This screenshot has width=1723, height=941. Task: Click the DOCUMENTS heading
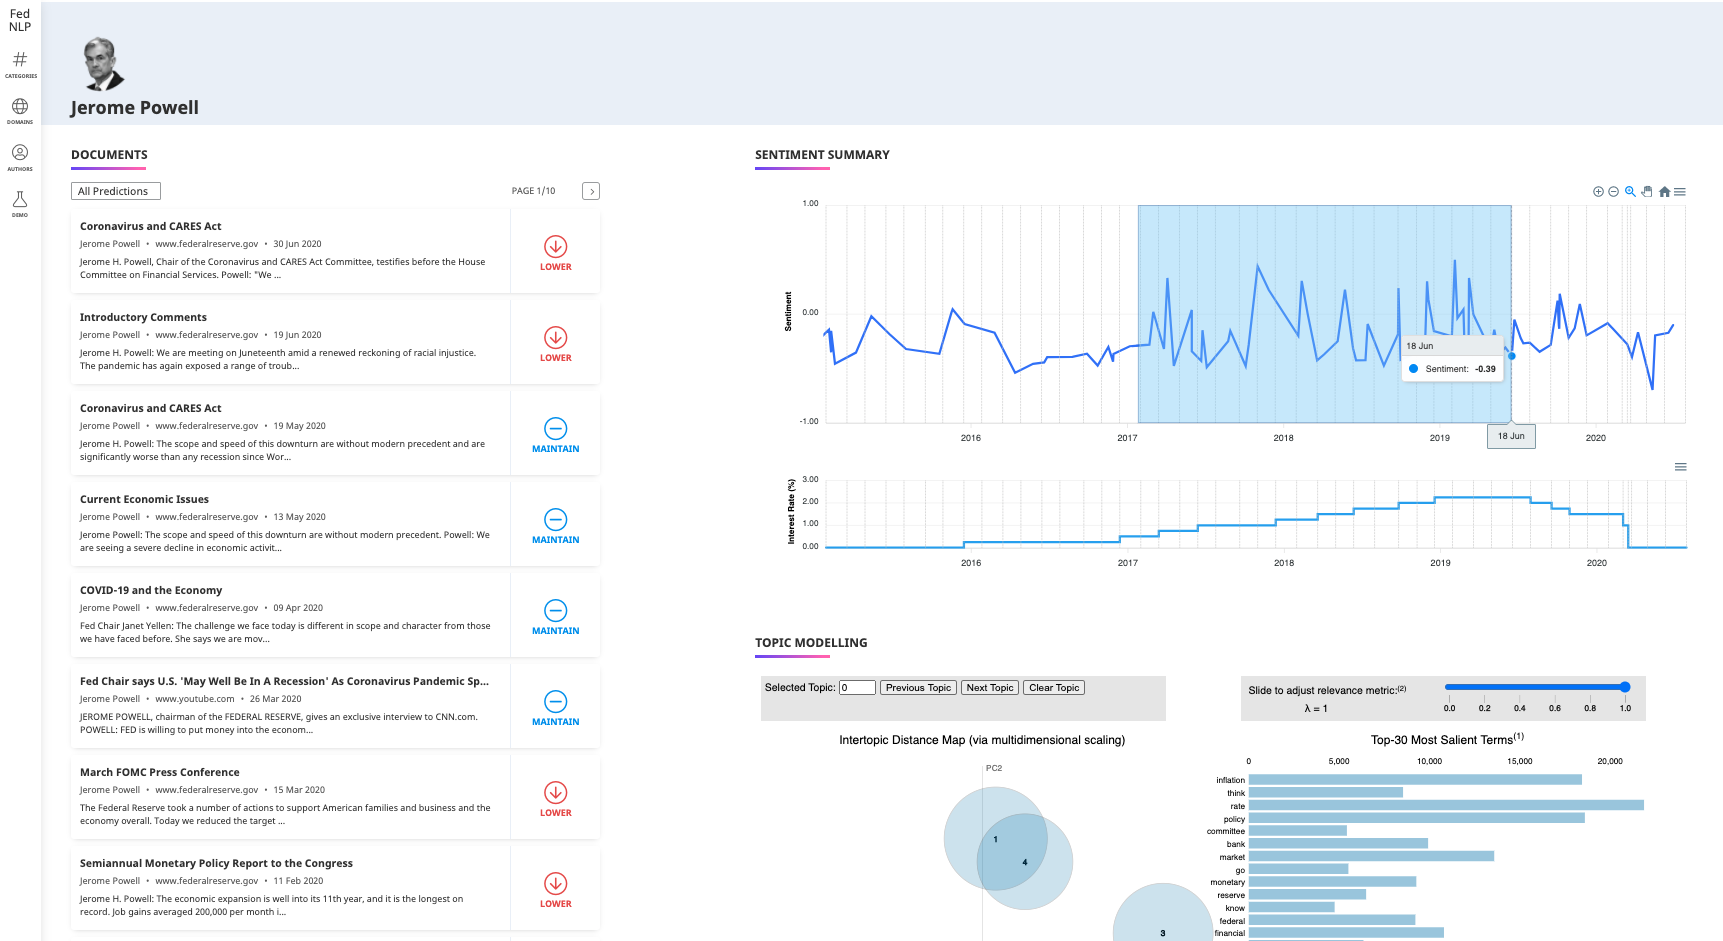click(x=109, y=155)
